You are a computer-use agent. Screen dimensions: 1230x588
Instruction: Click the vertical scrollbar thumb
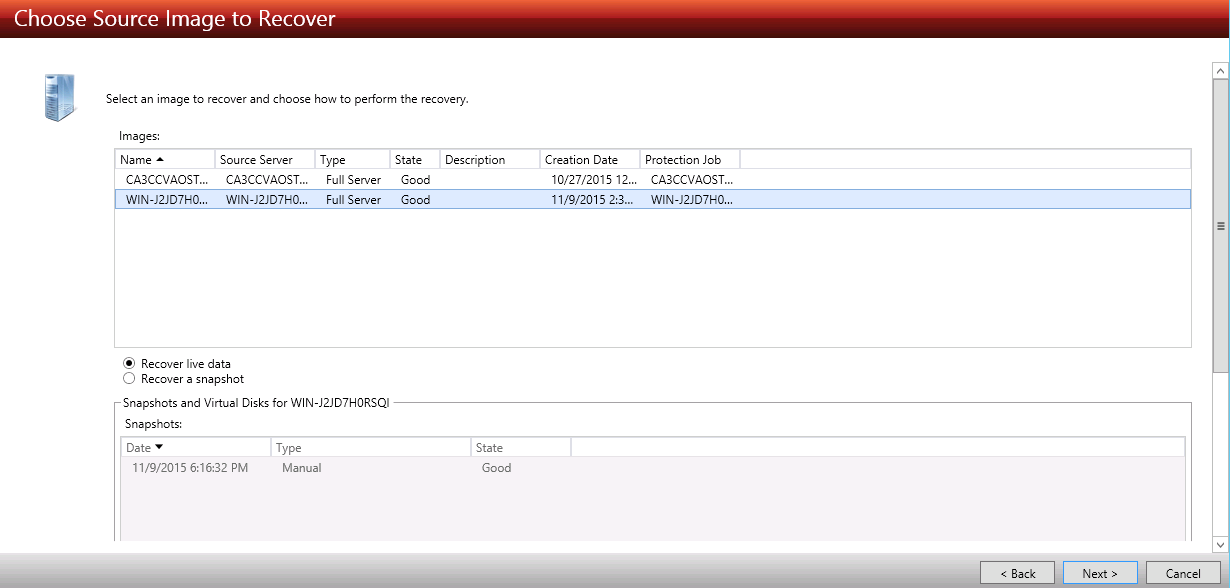(x=1220, y=226)
